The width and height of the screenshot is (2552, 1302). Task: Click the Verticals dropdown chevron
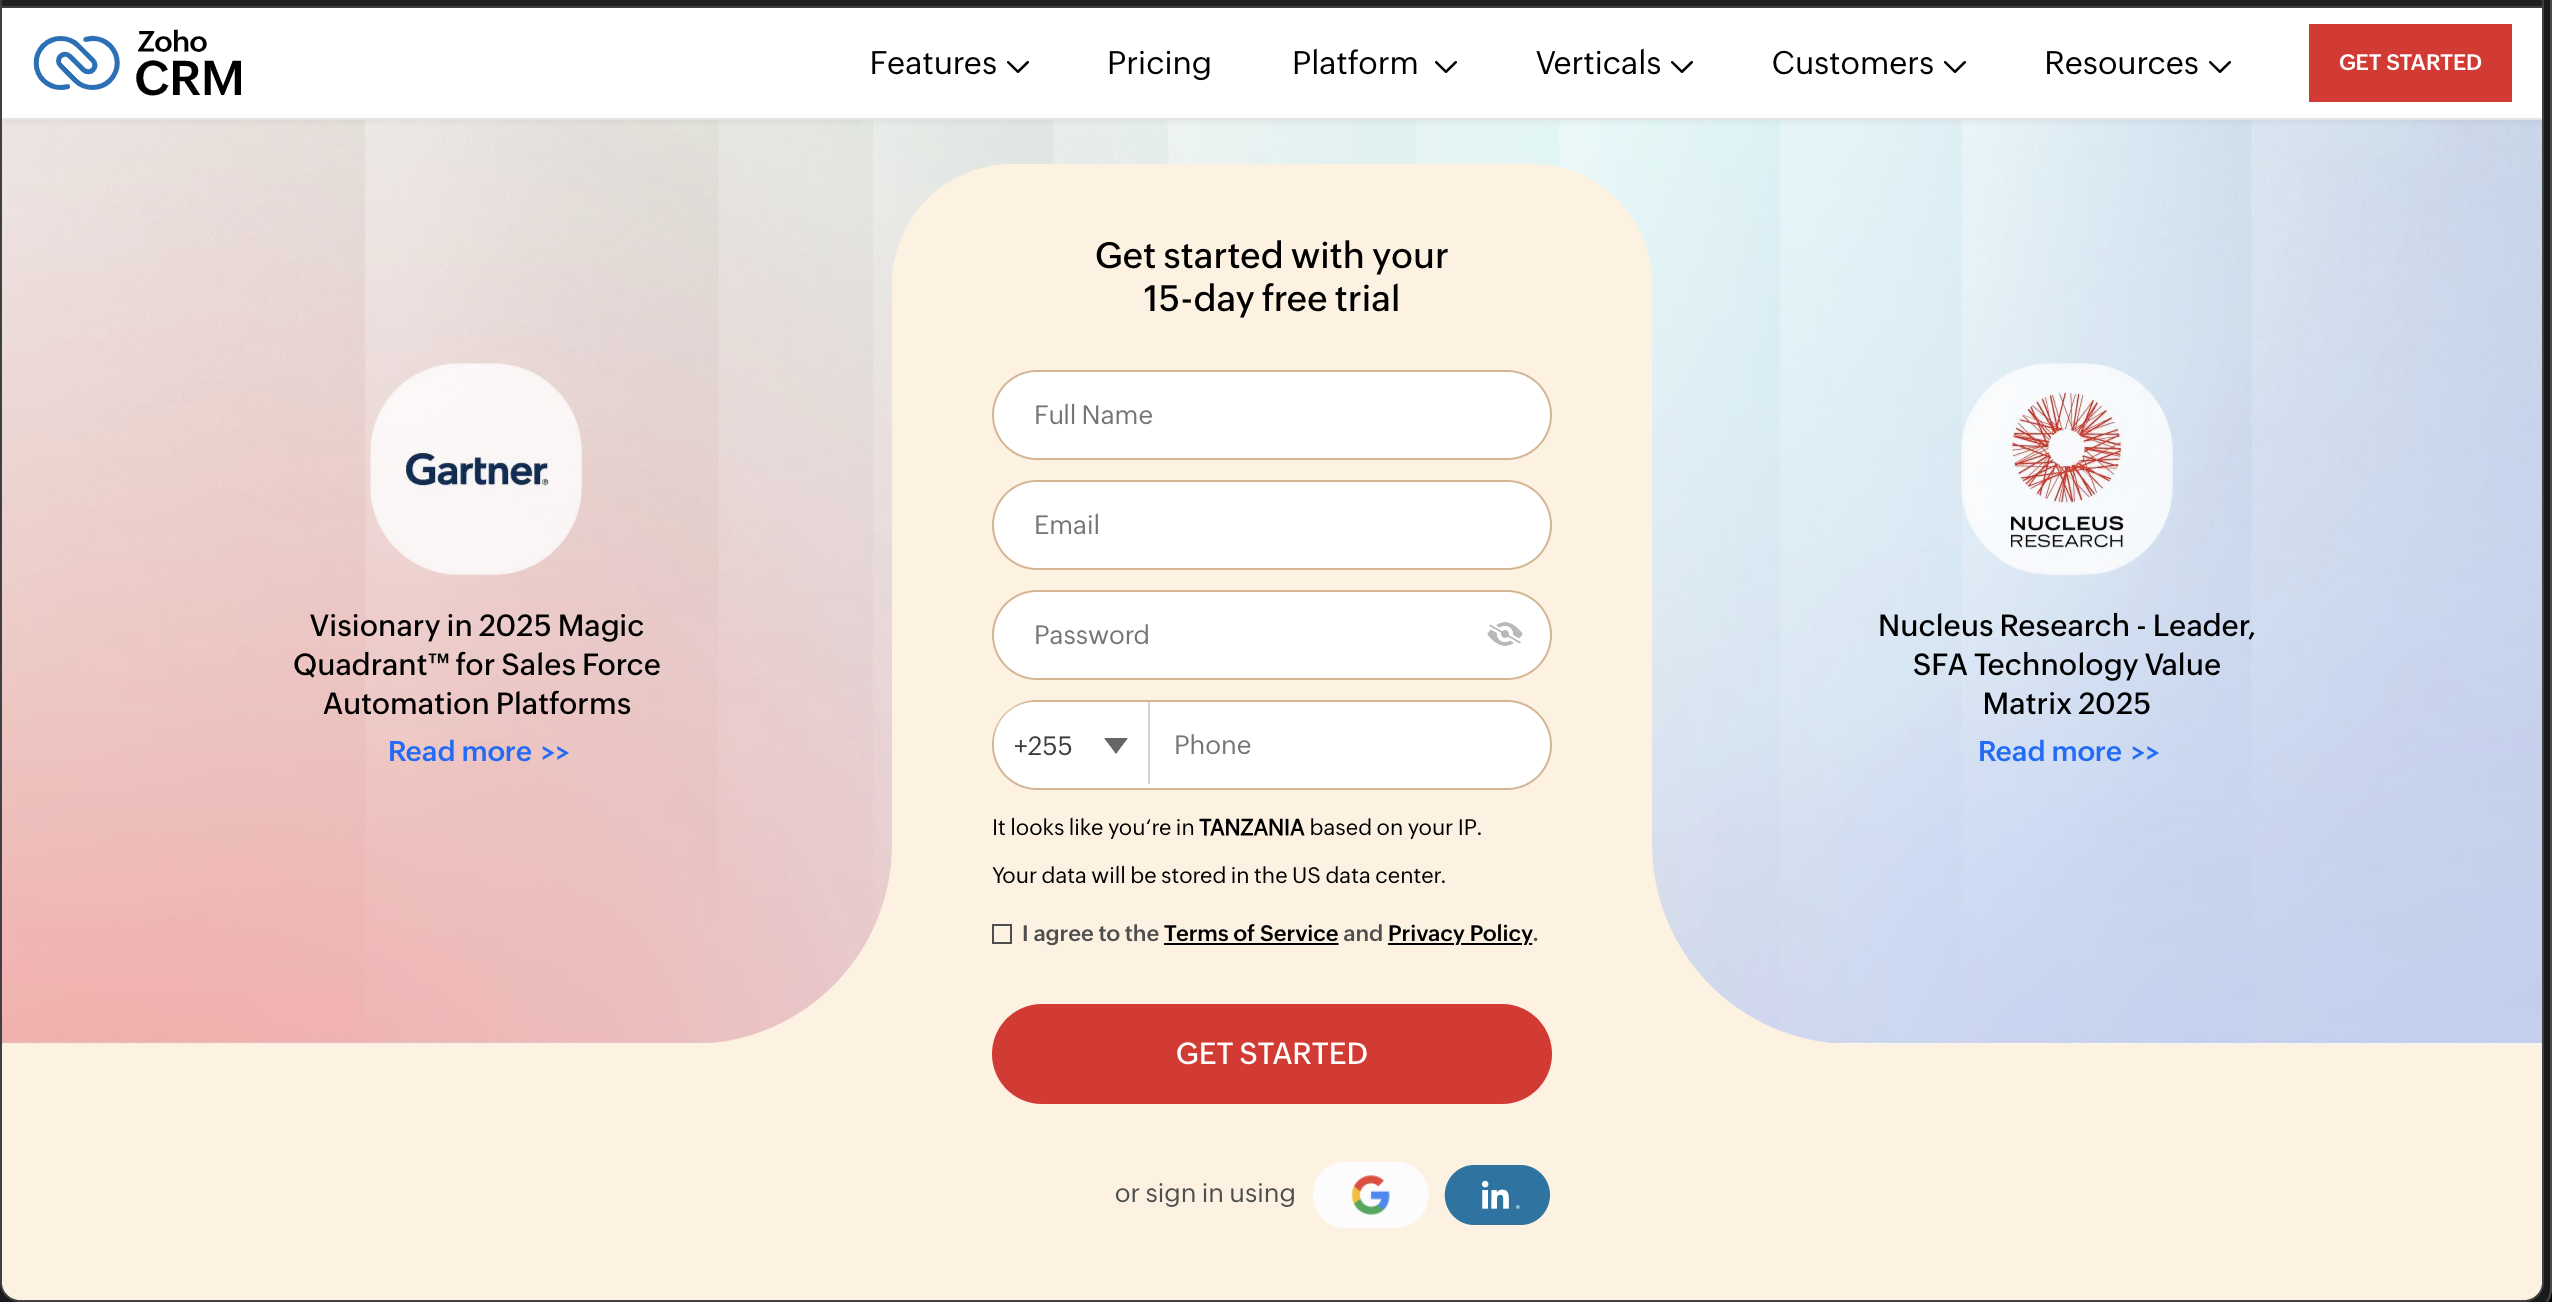[1684, 66]
